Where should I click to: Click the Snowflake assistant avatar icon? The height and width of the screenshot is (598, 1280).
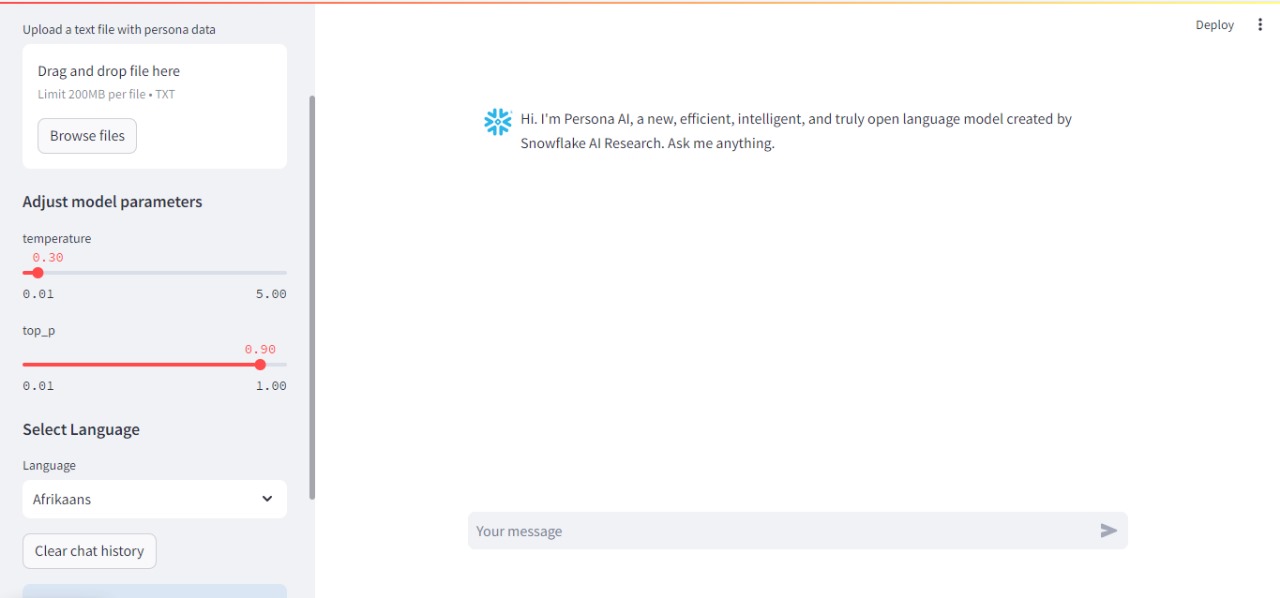click(x=497, y=122)
